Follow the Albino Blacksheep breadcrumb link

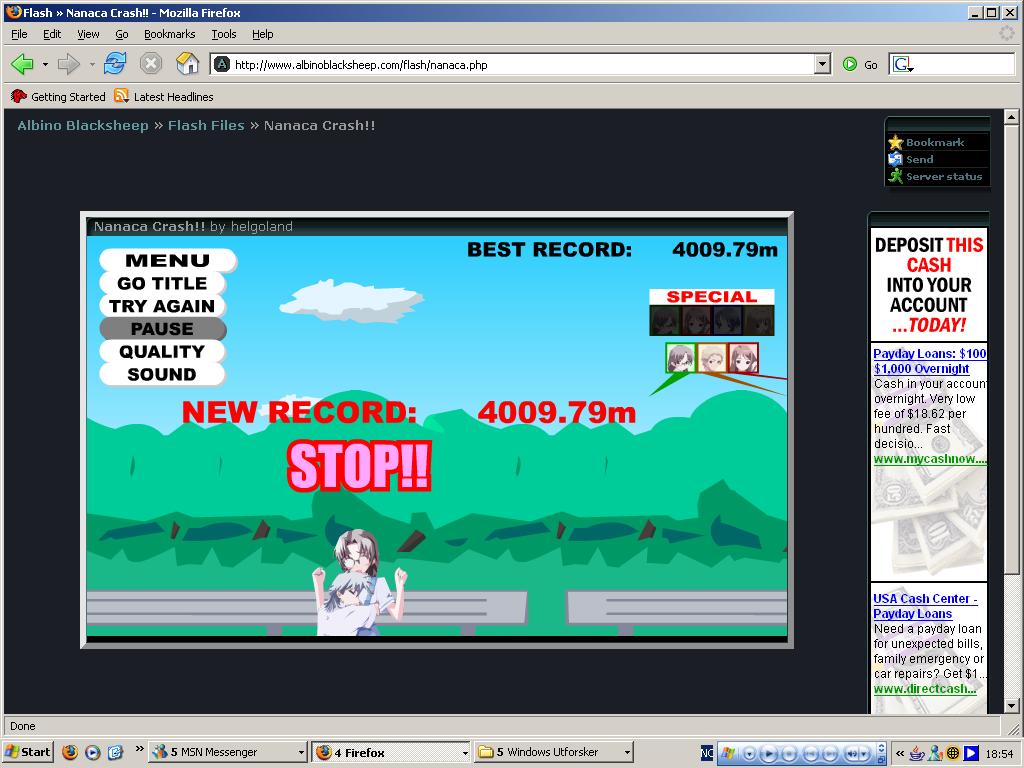pyautogui.click(x=83, y=125)
